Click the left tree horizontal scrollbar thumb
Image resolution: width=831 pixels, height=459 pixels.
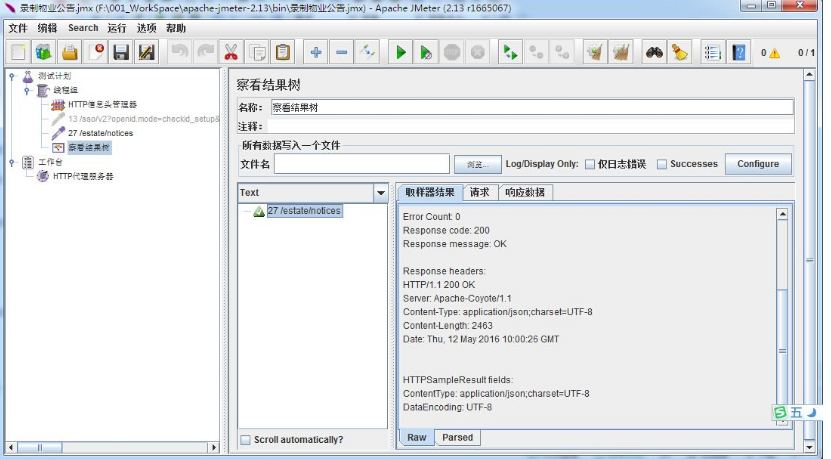[x=40, y=447]
